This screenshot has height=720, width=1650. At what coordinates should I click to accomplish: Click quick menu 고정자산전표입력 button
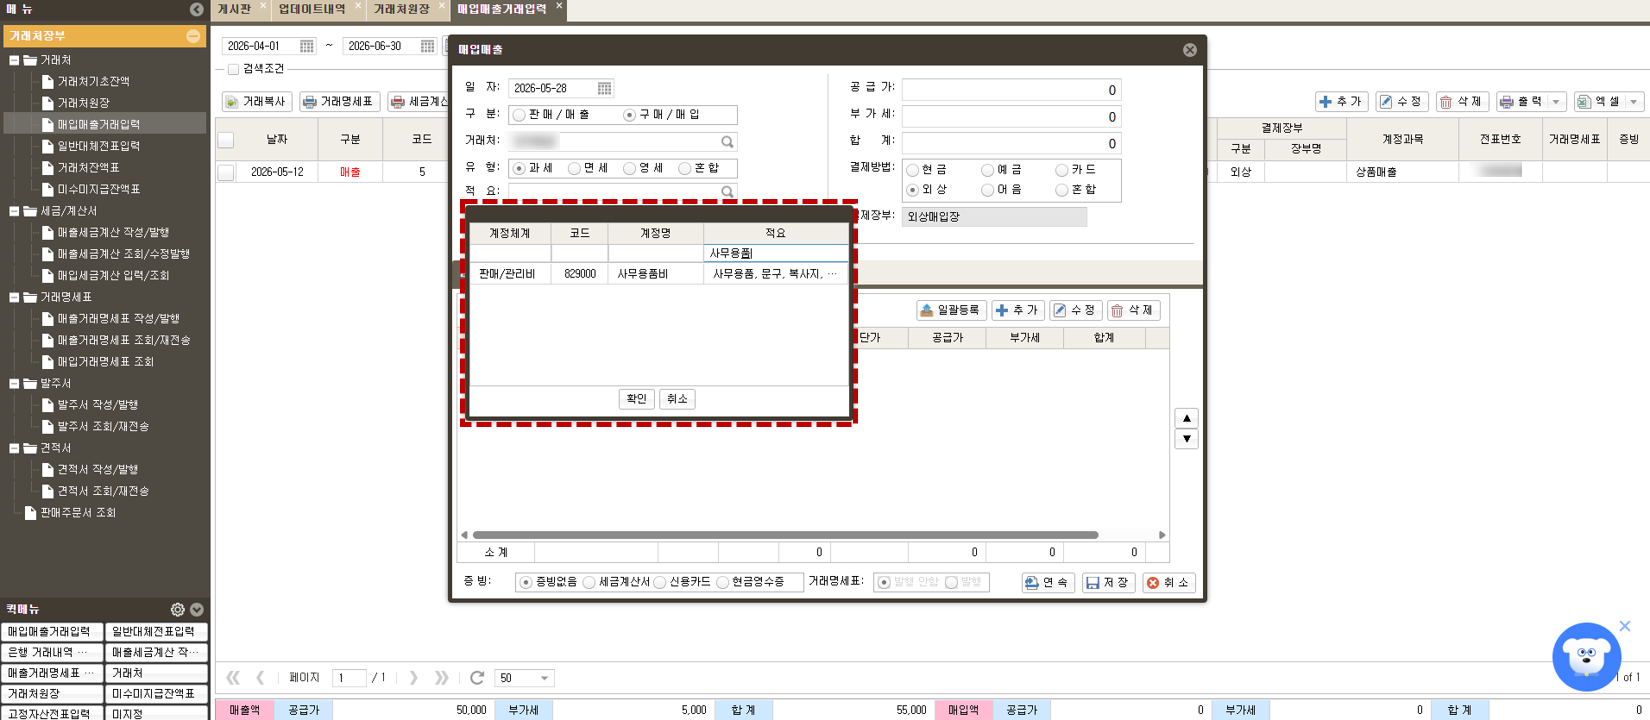(52, 714)
